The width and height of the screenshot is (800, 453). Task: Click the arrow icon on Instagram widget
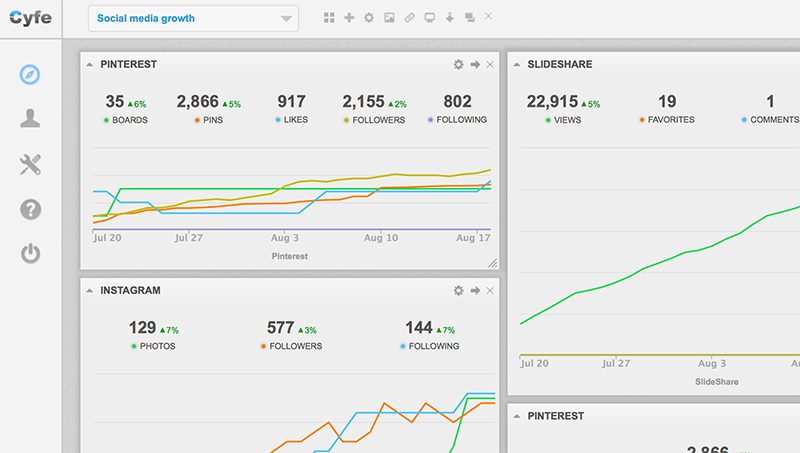pos(475,290)
